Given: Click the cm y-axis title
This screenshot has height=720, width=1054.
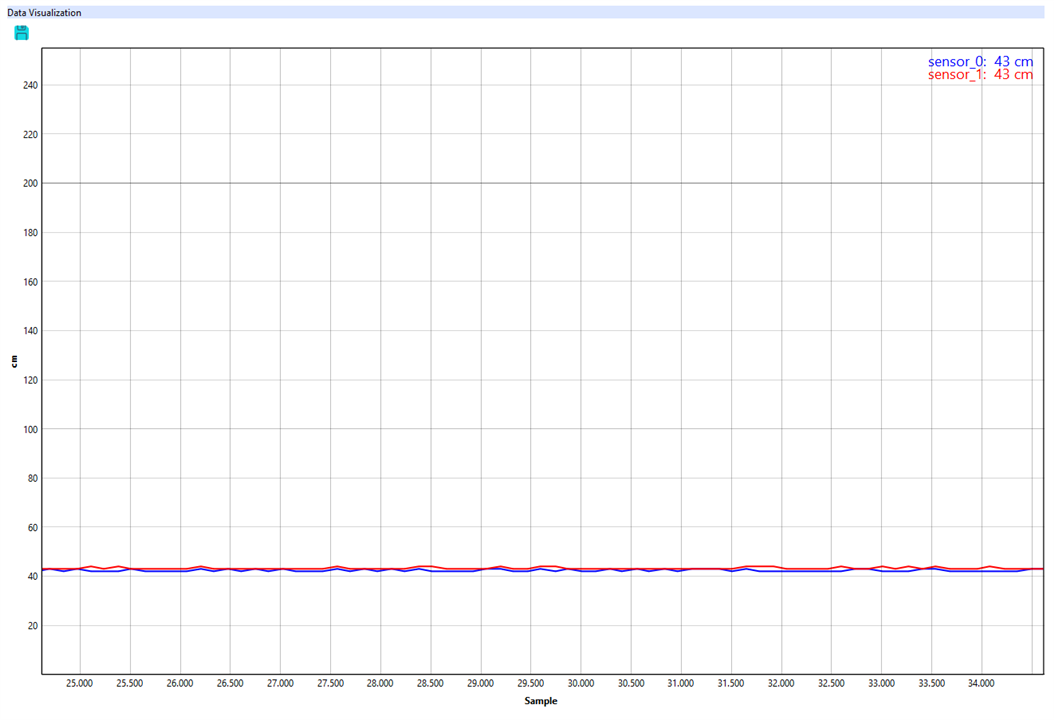Looking at the screenshot, I should click(x=14, y=361).
